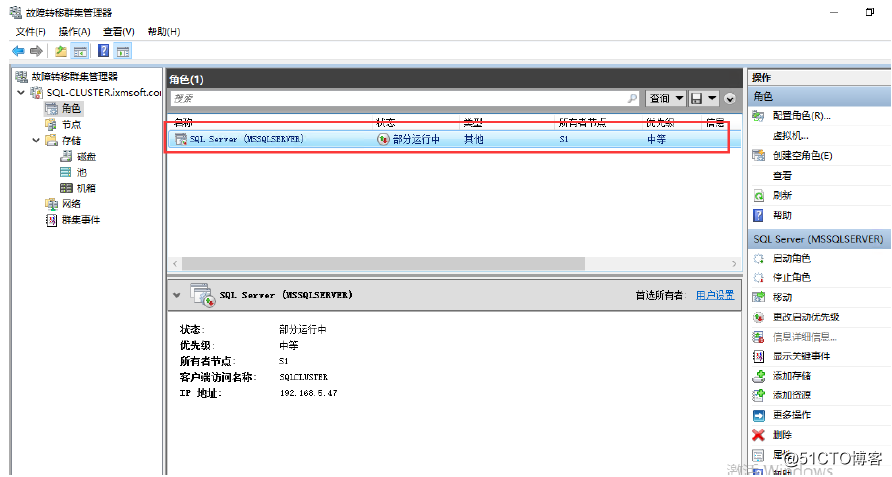892x477 pixels.
Task: Select 群集事件 in the navigation tree
Action: pyautogui.click(x=81, y=220)
